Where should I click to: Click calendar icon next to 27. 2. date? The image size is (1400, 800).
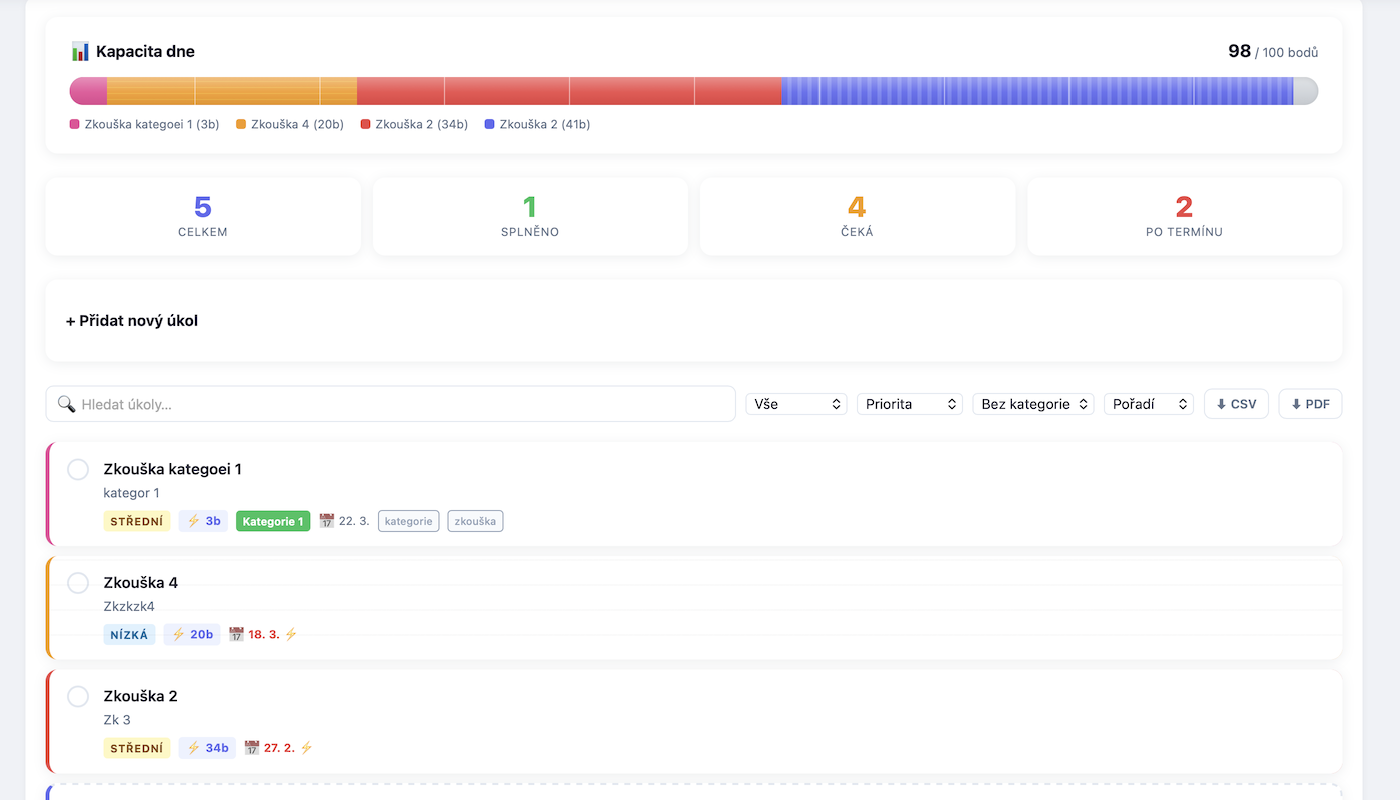tap(252, 747)
